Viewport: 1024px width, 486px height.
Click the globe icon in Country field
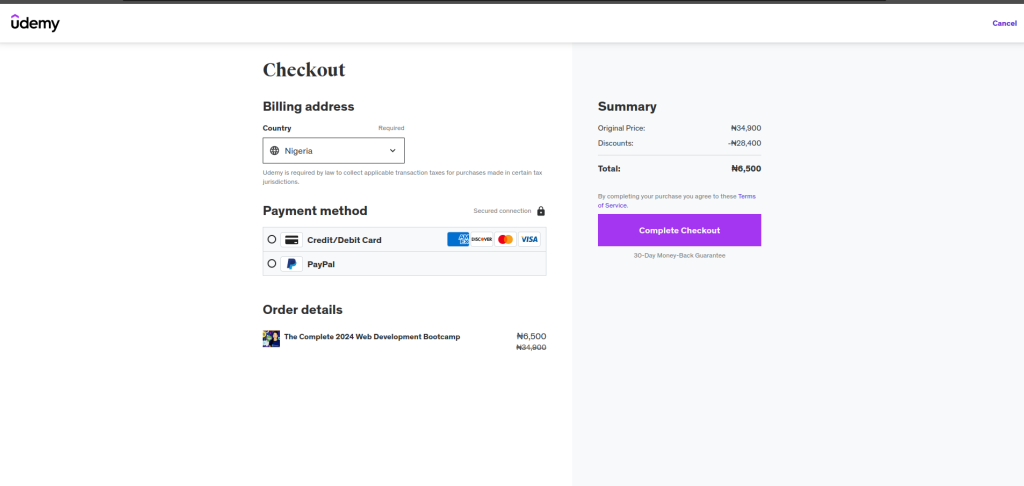coord(274,150)
